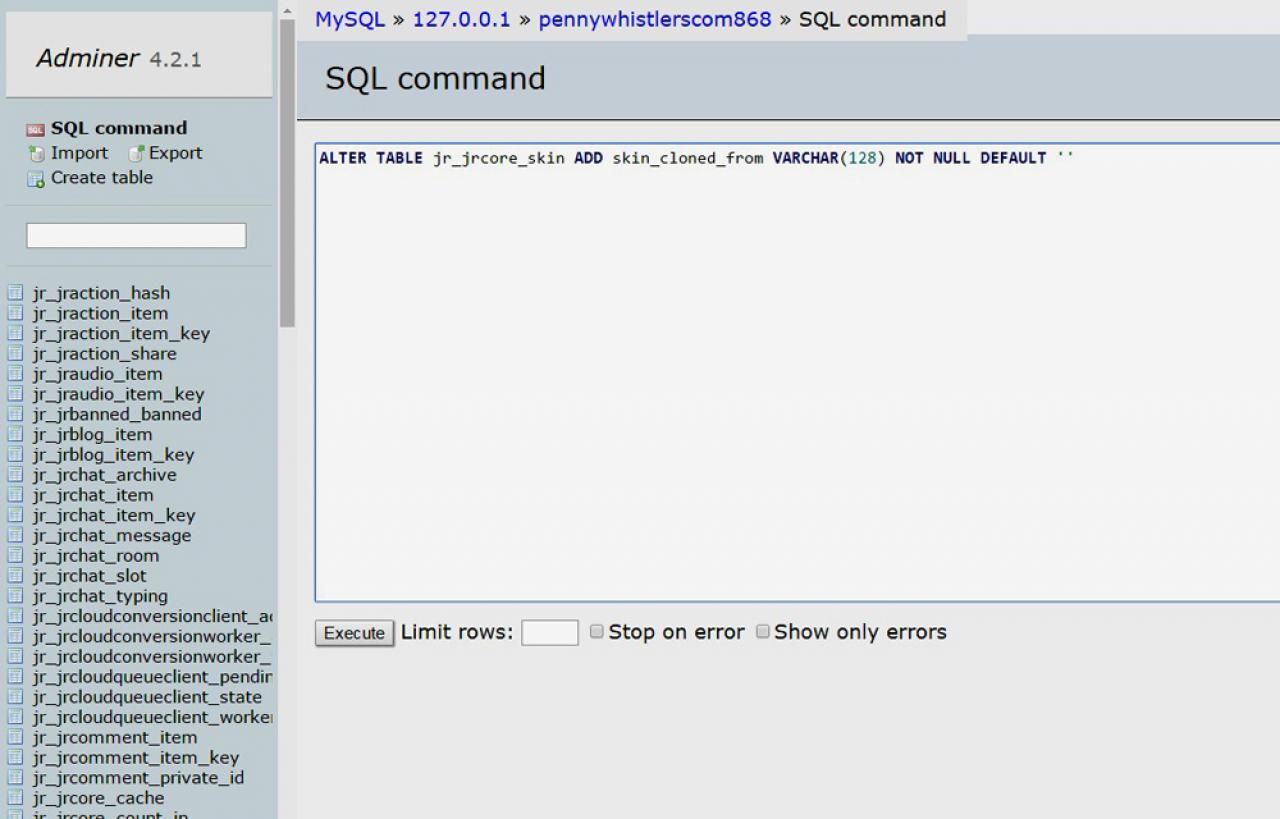This screenshot has width=1280, height=819.
Task: Select table icon beside jr_jrchat_item_key
Action: [15, 515]
